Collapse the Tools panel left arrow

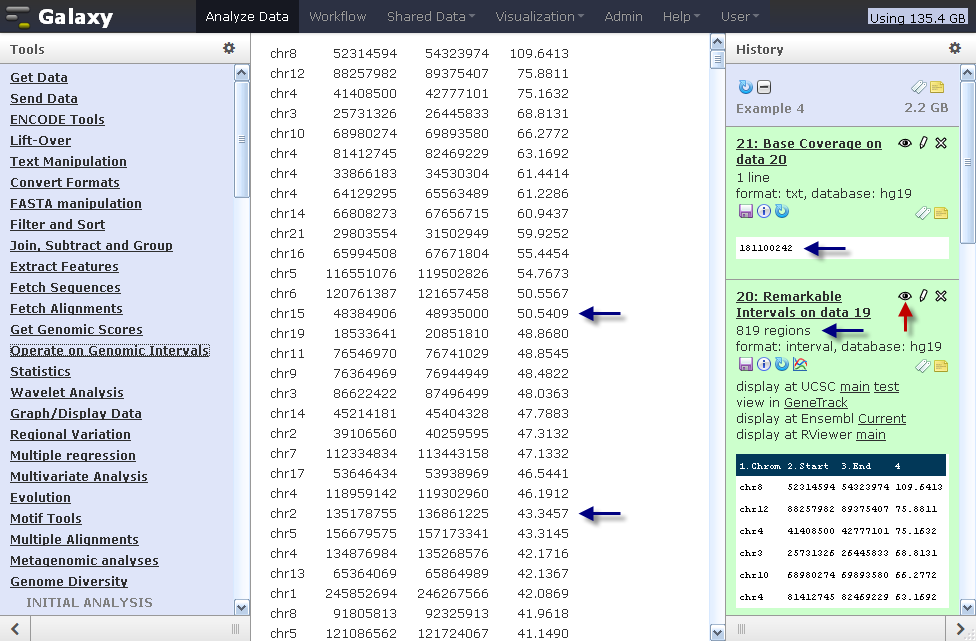(x=15, y=629)
